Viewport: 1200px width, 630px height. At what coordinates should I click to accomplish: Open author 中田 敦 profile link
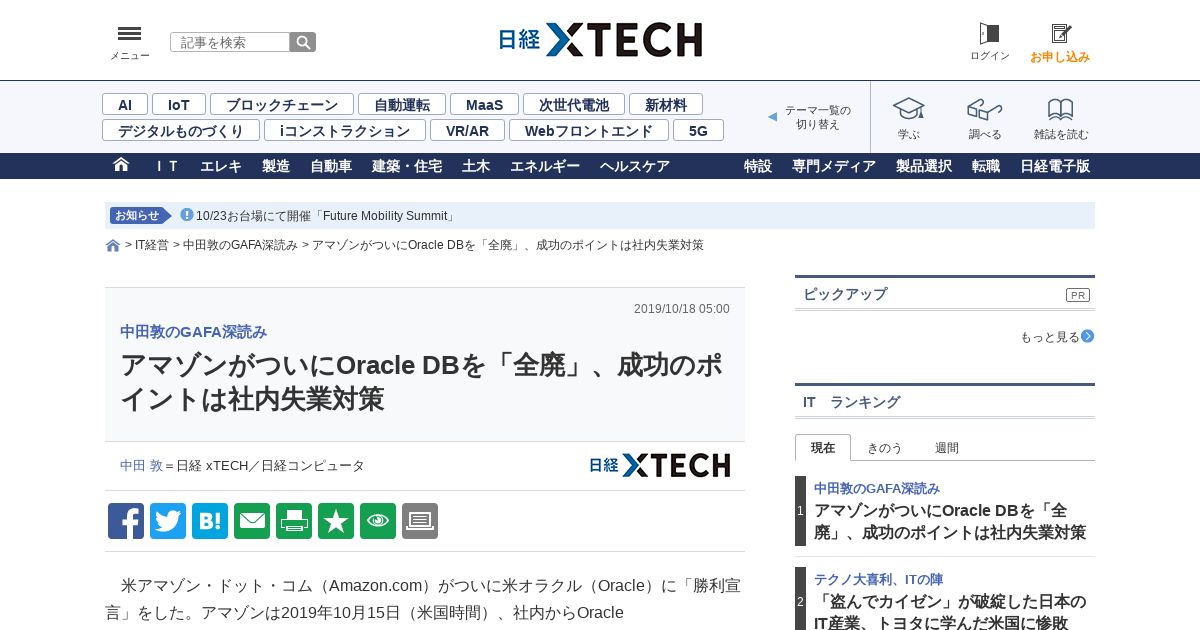point(141,466)
